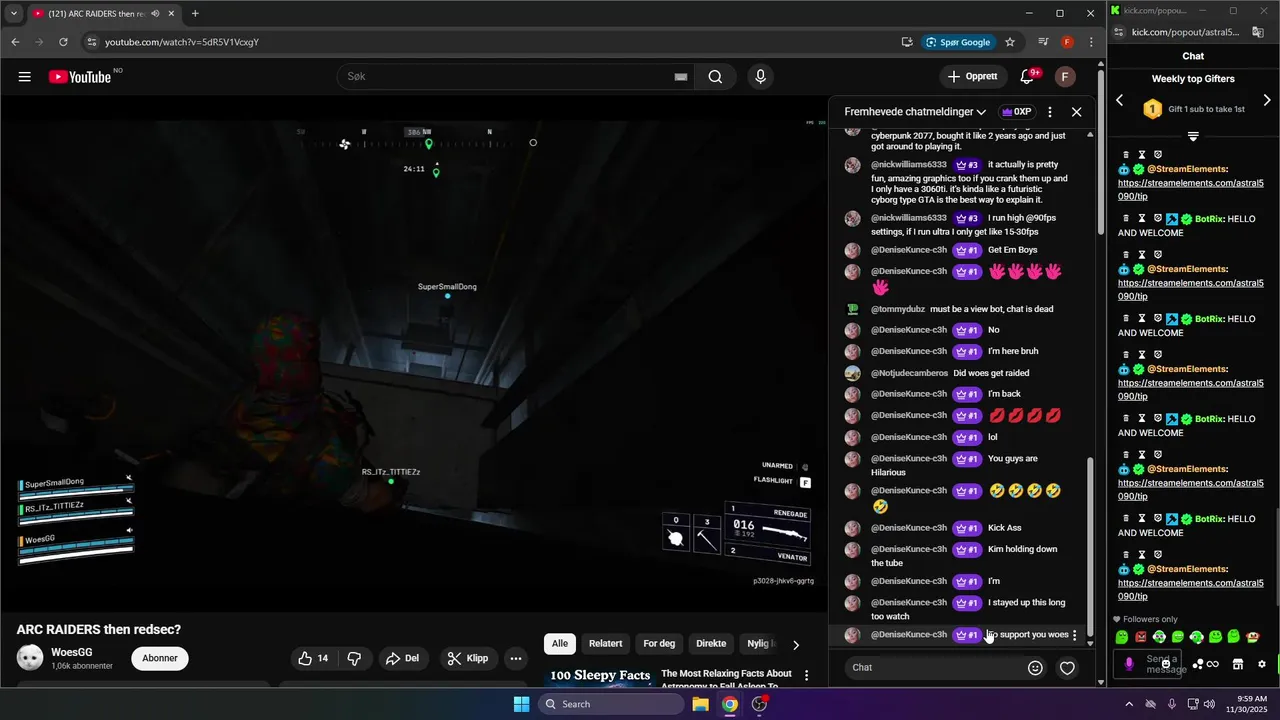Screen dimensions: 1280x720
Task: Open Chrome three-dot menu
Action: pos(1090,42)
